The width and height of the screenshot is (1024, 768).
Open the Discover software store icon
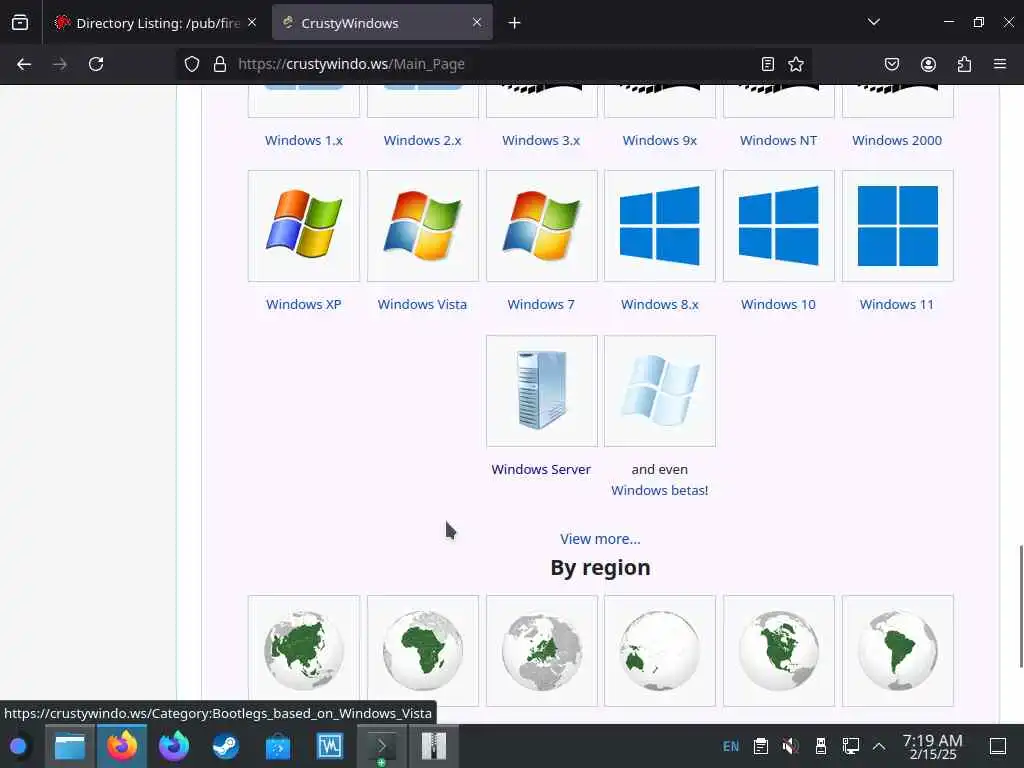(x=278, y=746)
